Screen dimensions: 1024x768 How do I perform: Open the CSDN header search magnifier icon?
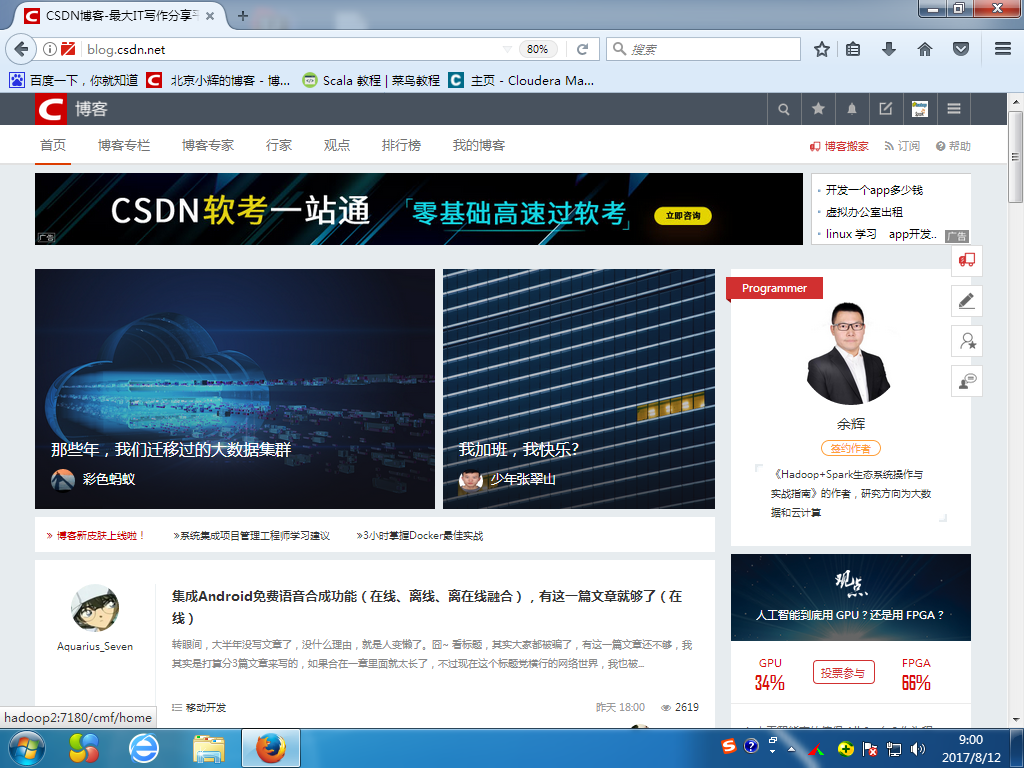(784, 109)
